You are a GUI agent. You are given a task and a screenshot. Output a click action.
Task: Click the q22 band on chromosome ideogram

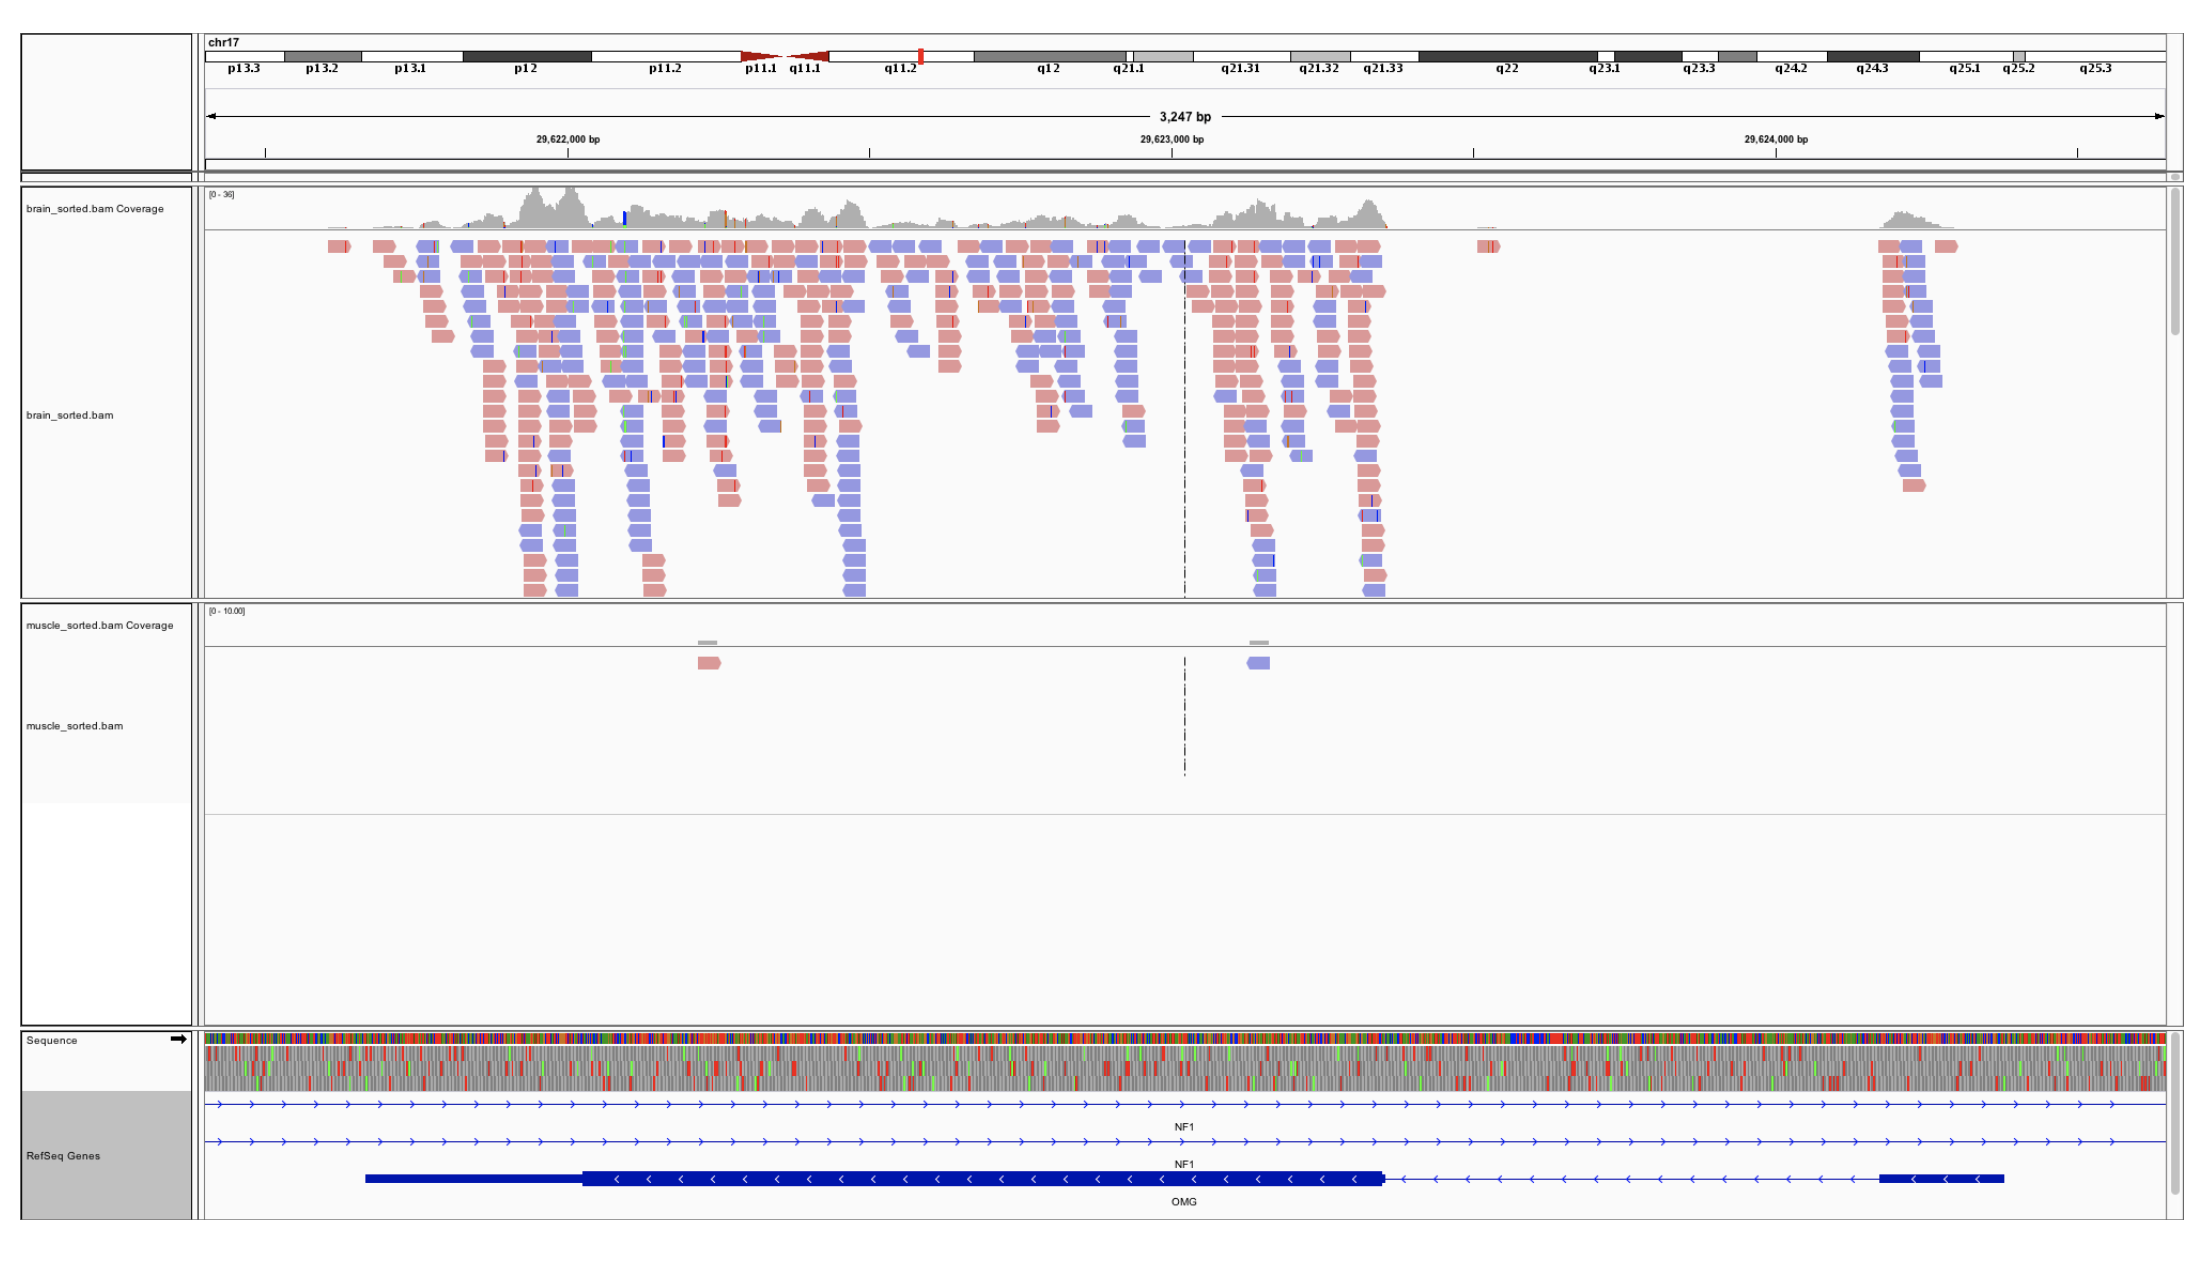coord(1507,57)
